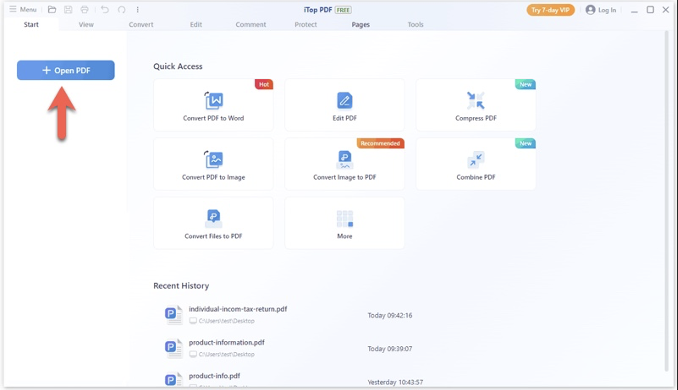This screenshot has height=390, width=678.
Task: Open the hamburger Menu
Action: (x=23, y=10)
